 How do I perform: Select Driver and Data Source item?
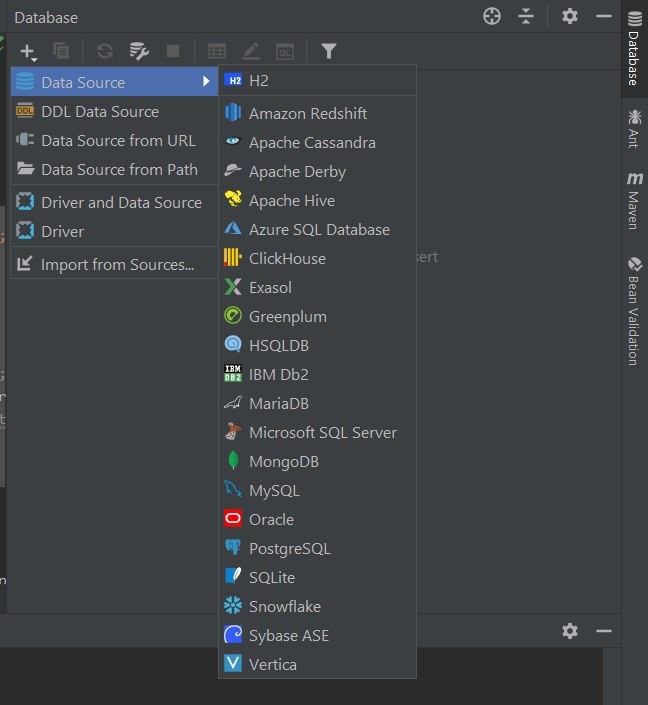tap(114, 202)
